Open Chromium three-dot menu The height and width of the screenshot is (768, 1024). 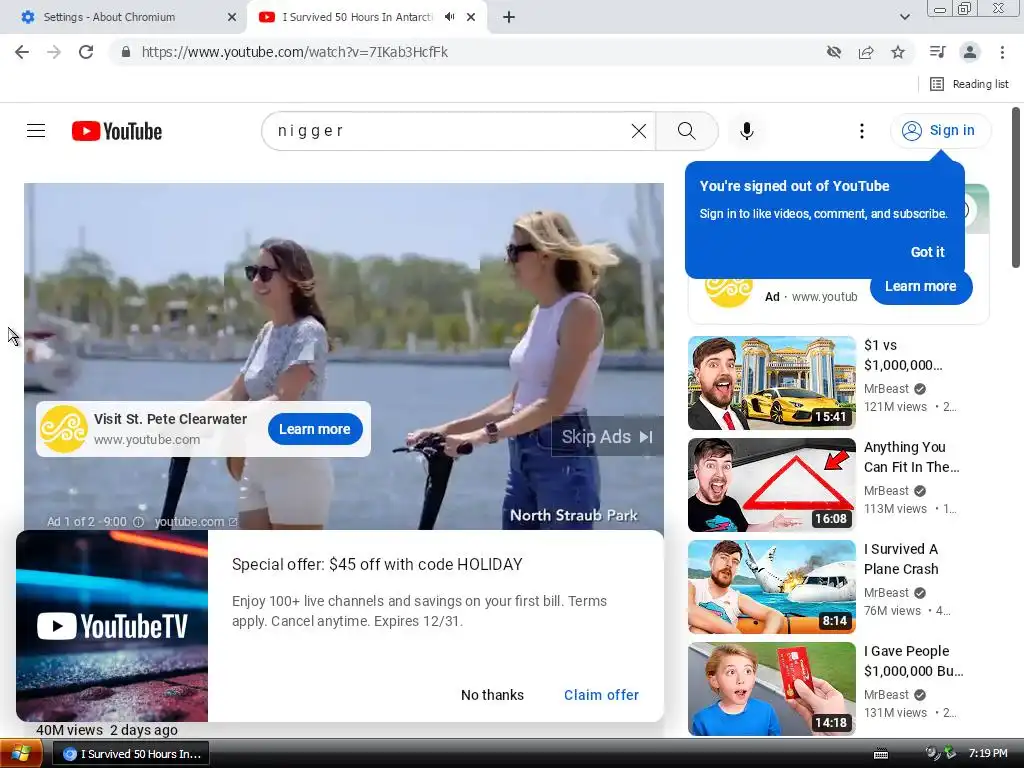pyautogui.click(x=1002, y=52)
